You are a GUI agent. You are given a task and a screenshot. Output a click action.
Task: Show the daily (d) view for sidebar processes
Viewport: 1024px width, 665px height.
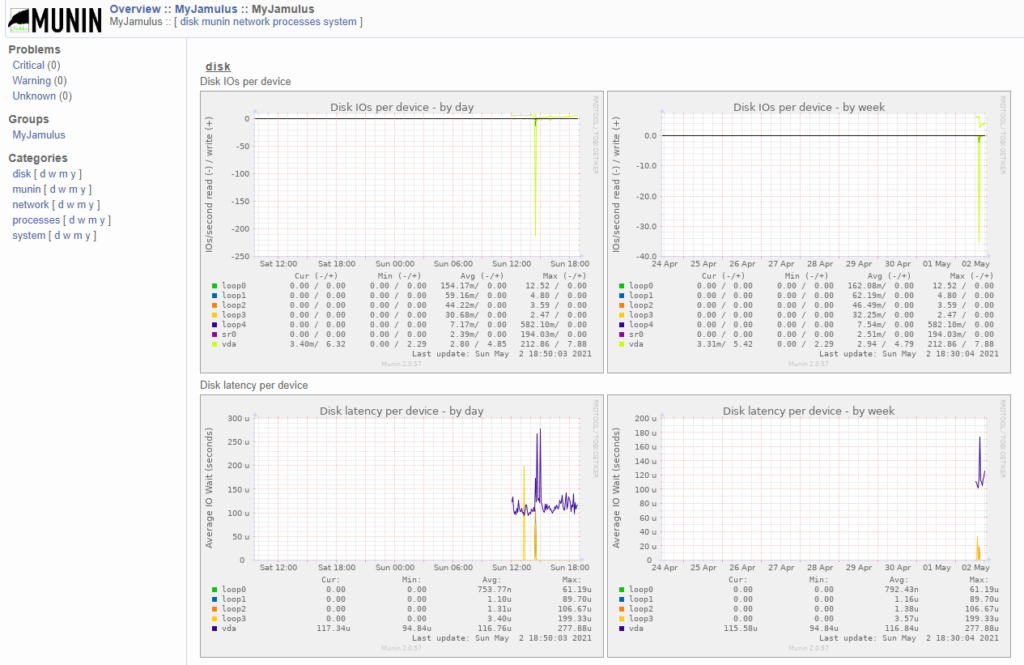pyautogui.click(x=72, y=220)
